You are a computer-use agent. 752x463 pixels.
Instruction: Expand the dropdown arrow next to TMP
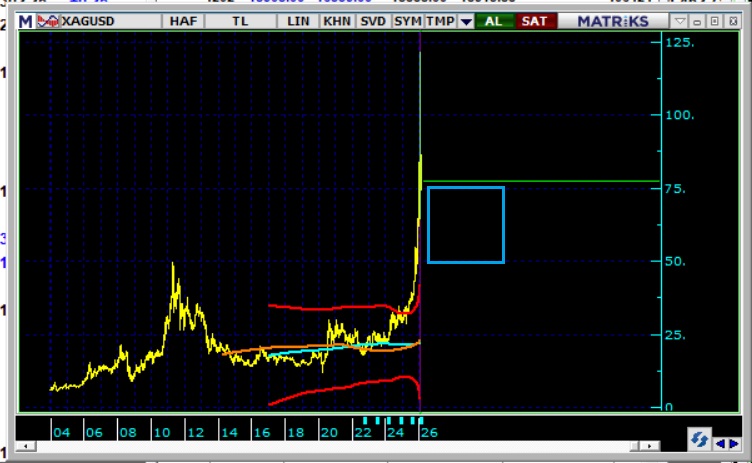tap(465, 21)
